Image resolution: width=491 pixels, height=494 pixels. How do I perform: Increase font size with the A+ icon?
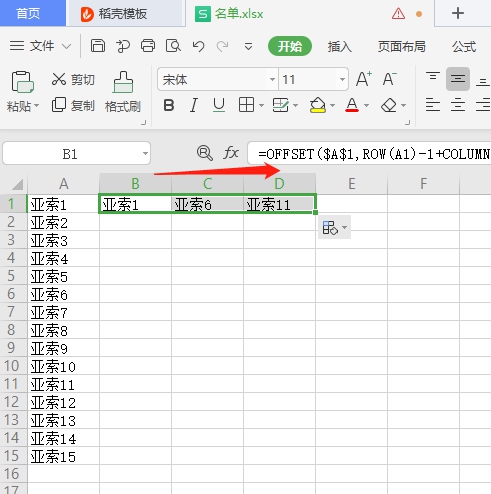tap(363, 79)
